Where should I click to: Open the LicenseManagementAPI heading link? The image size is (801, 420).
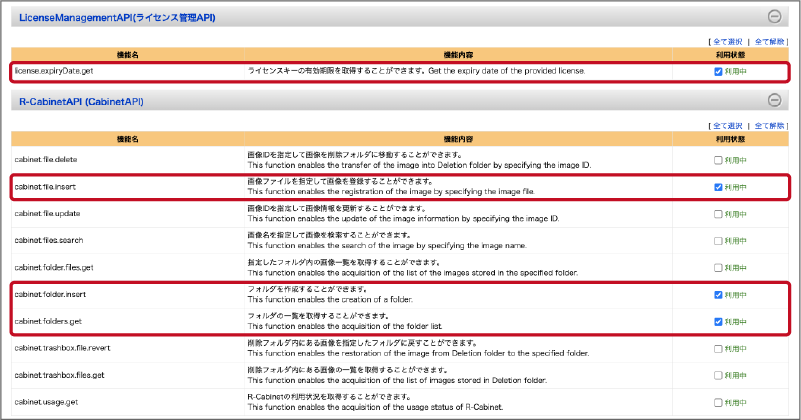(x=117, y=17)
